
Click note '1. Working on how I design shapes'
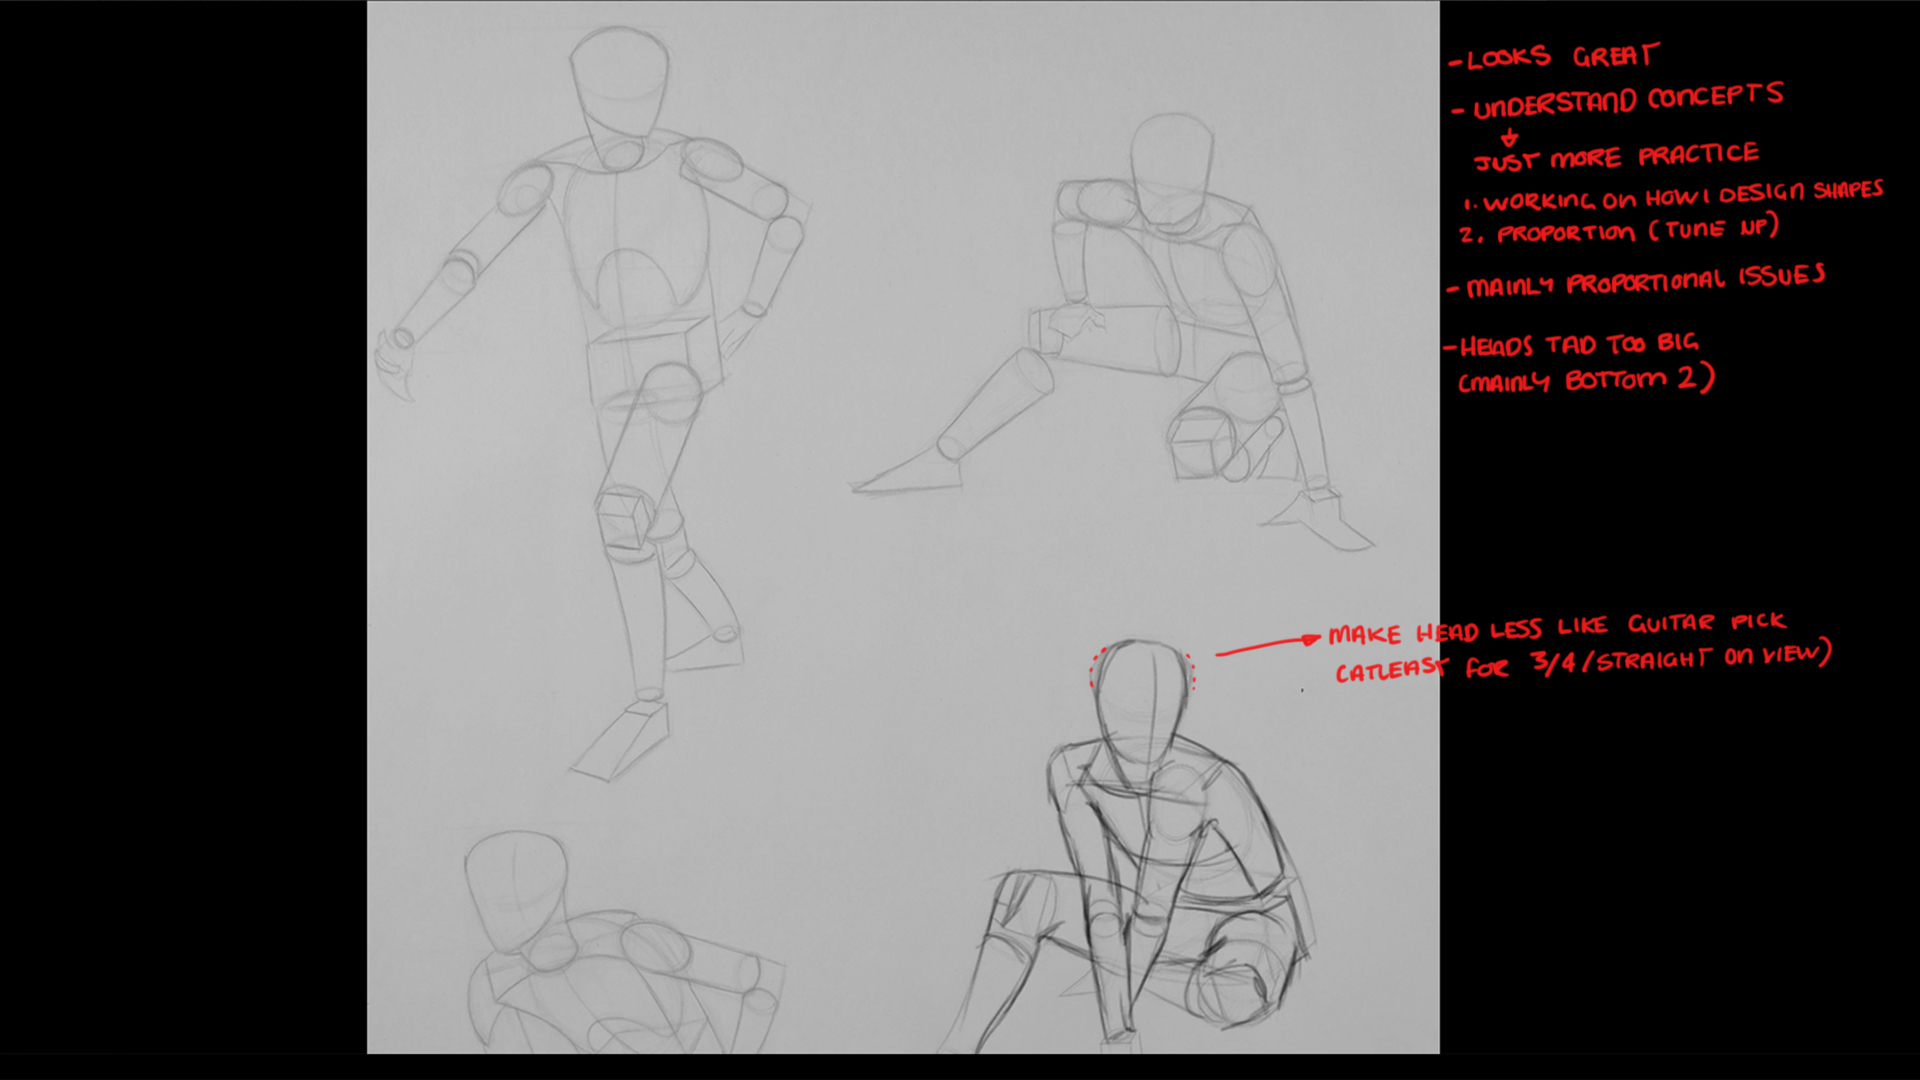pyautogui.click(x=1672, y=196)
